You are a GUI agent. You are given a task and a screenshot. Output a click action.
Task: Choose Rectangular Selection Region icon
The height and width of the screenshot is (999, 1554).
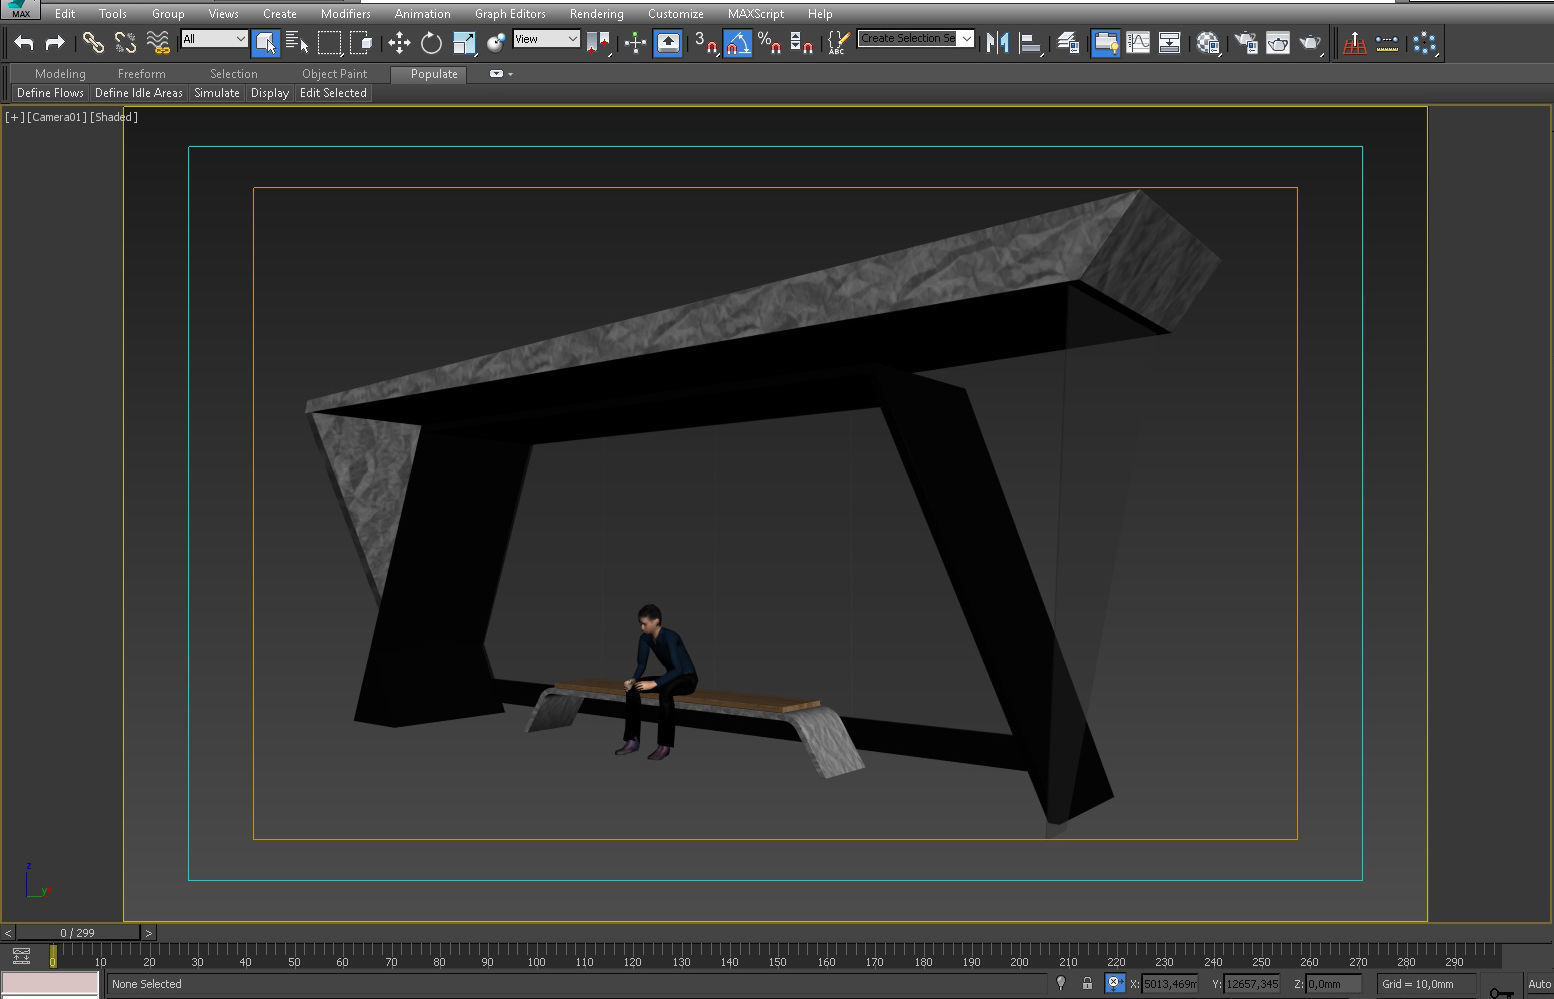[x=329, y=42]
